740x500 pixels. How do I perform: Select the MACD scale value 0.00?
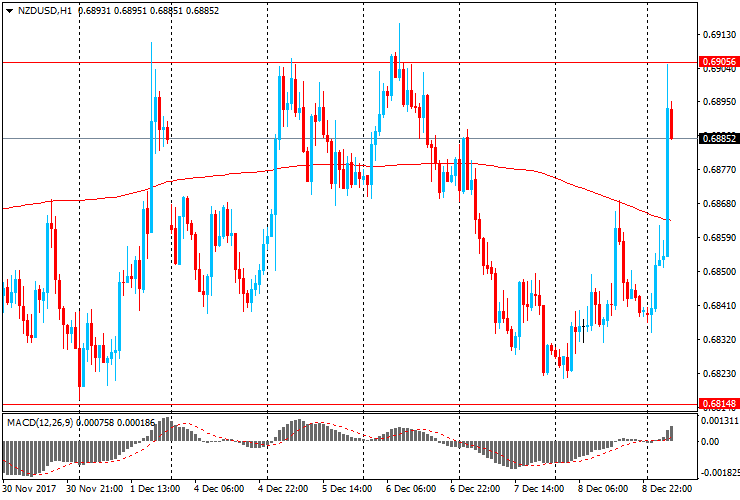(710, 442)
